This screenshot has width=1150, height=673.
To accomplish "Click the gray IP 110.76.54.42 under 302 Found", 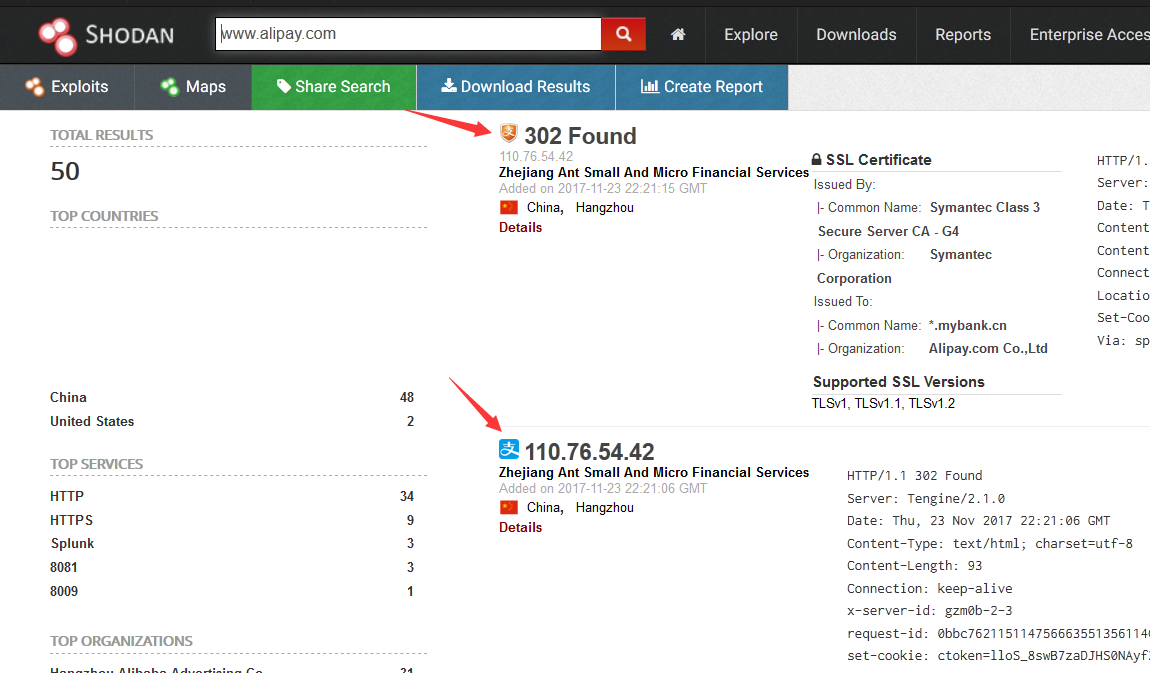I will (x=536, y=156).
